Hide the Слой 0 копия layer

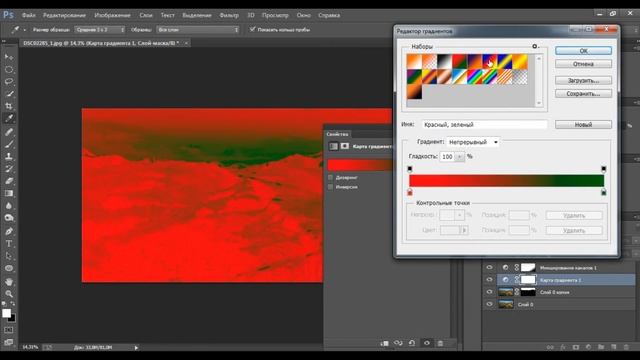pos(489,292)
